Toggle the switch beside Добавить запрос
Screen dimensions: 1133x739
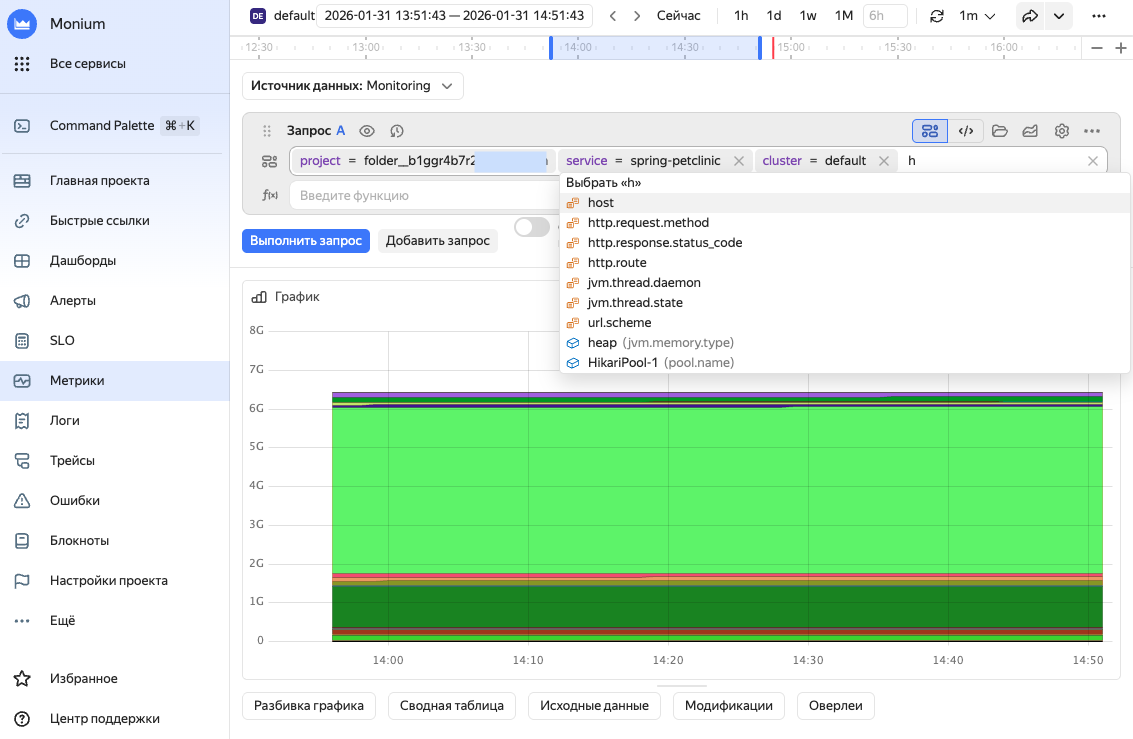(531, 228)
